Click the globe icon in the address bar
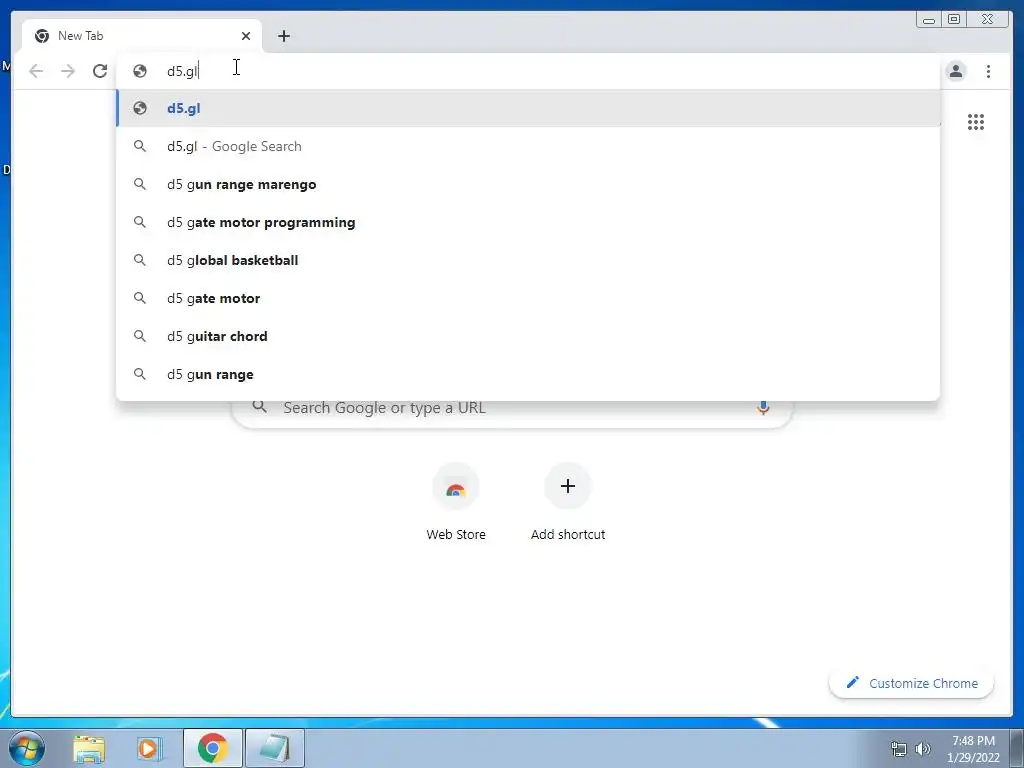Screen dimensions: 1024x768 [x=140, y=71]
